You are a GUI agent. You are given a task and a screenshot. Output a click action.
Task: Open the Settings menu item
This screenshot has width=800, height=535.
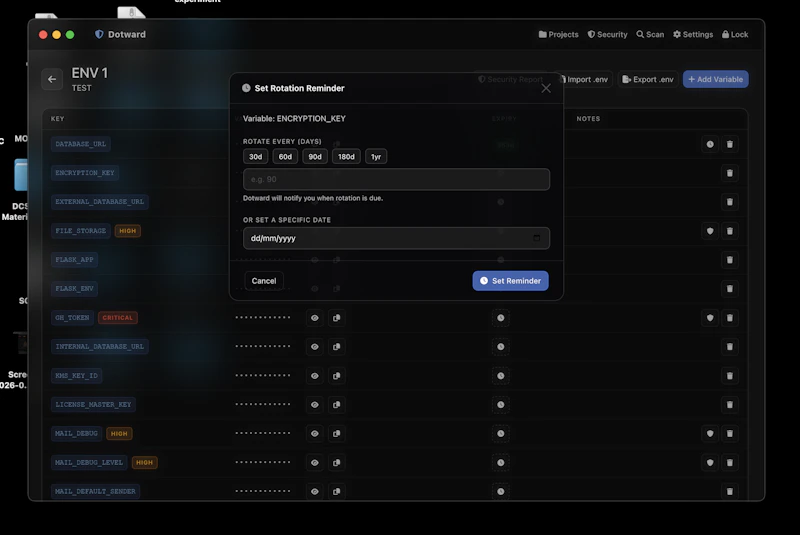tap(693, 34)
